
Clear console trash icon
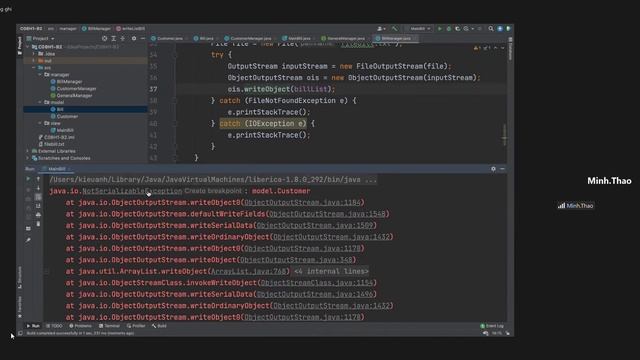38,224
